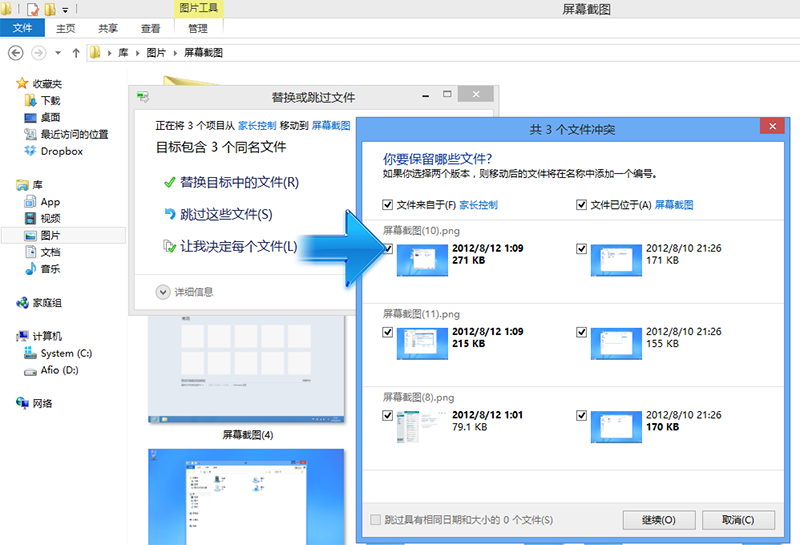The height and width of the screenshot is (545, 800).
Task: Toggle 文件来自于 家长控制 select-all checkbox
Action: point(387,205)
